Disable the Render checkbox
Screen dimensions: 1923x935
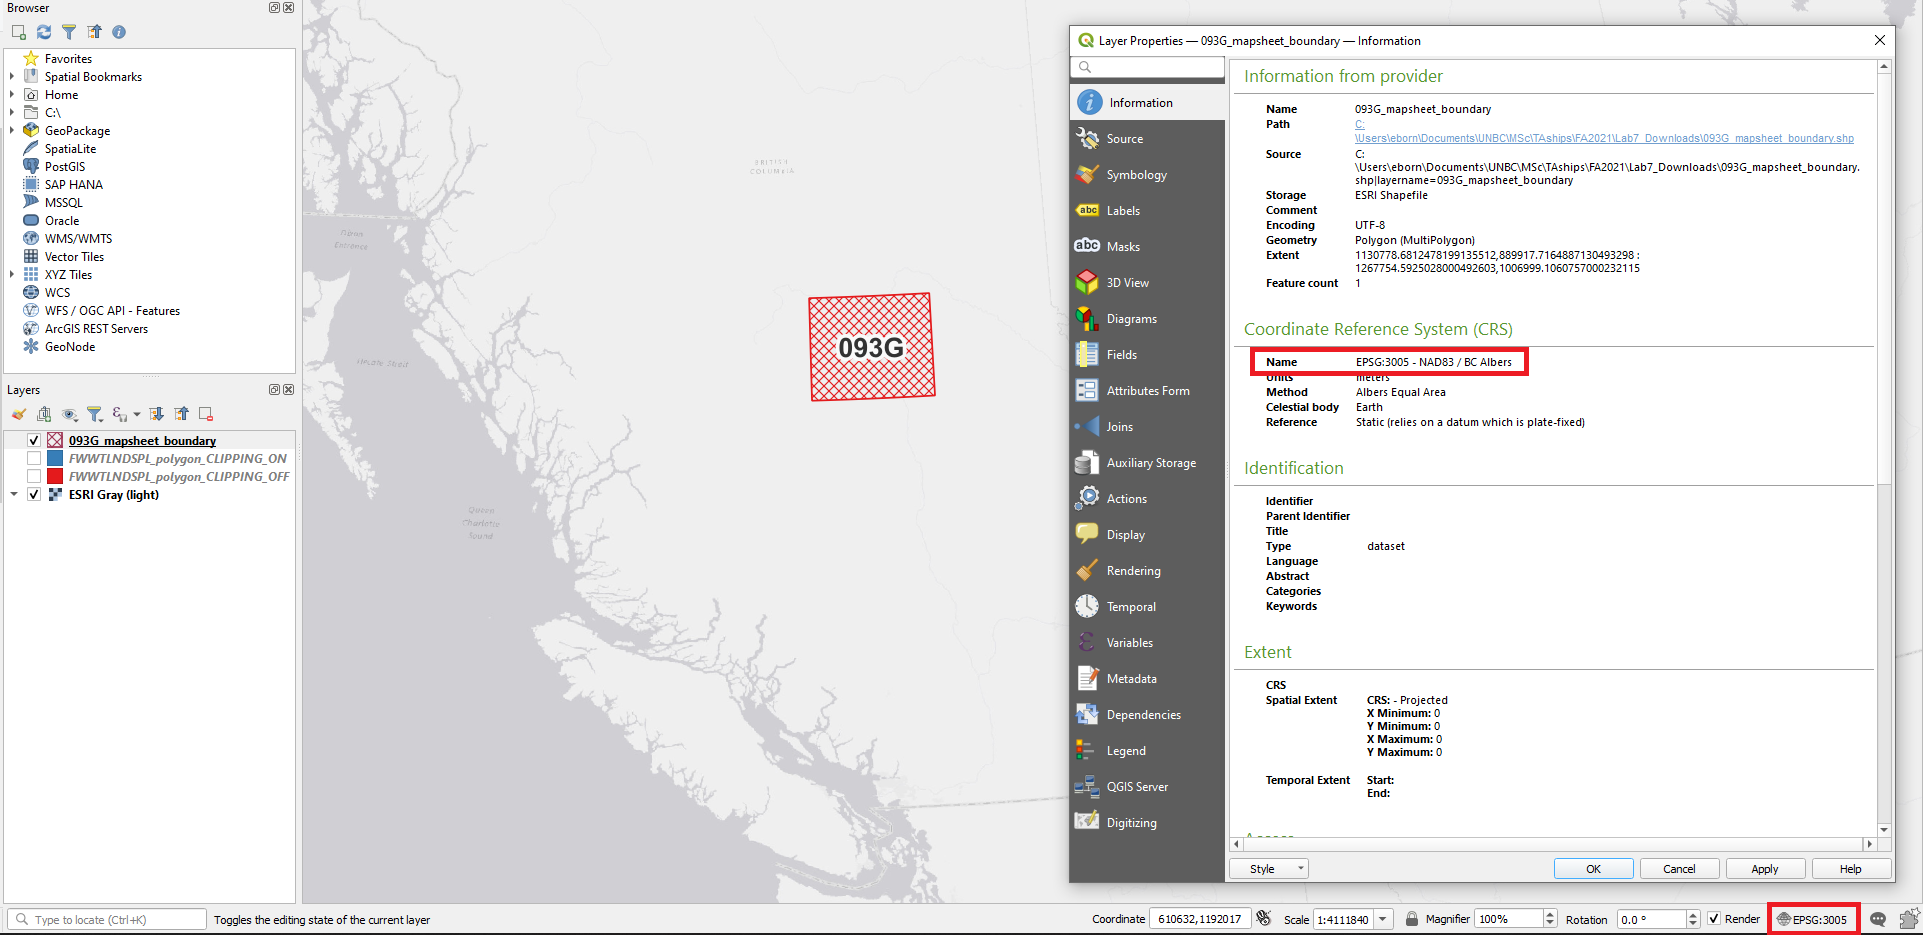(x=1716, y=918)
